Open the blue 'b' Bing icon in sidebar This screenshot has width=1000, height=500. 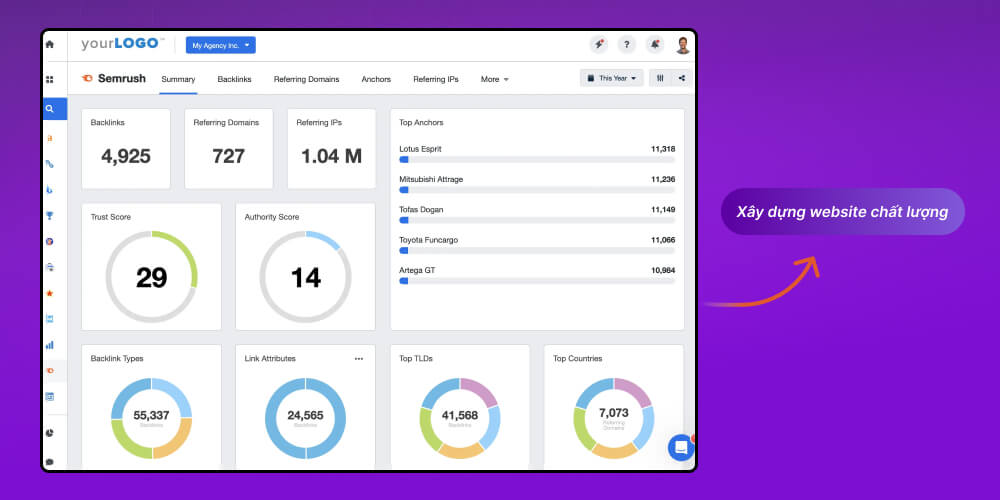(x=50, y=189)
